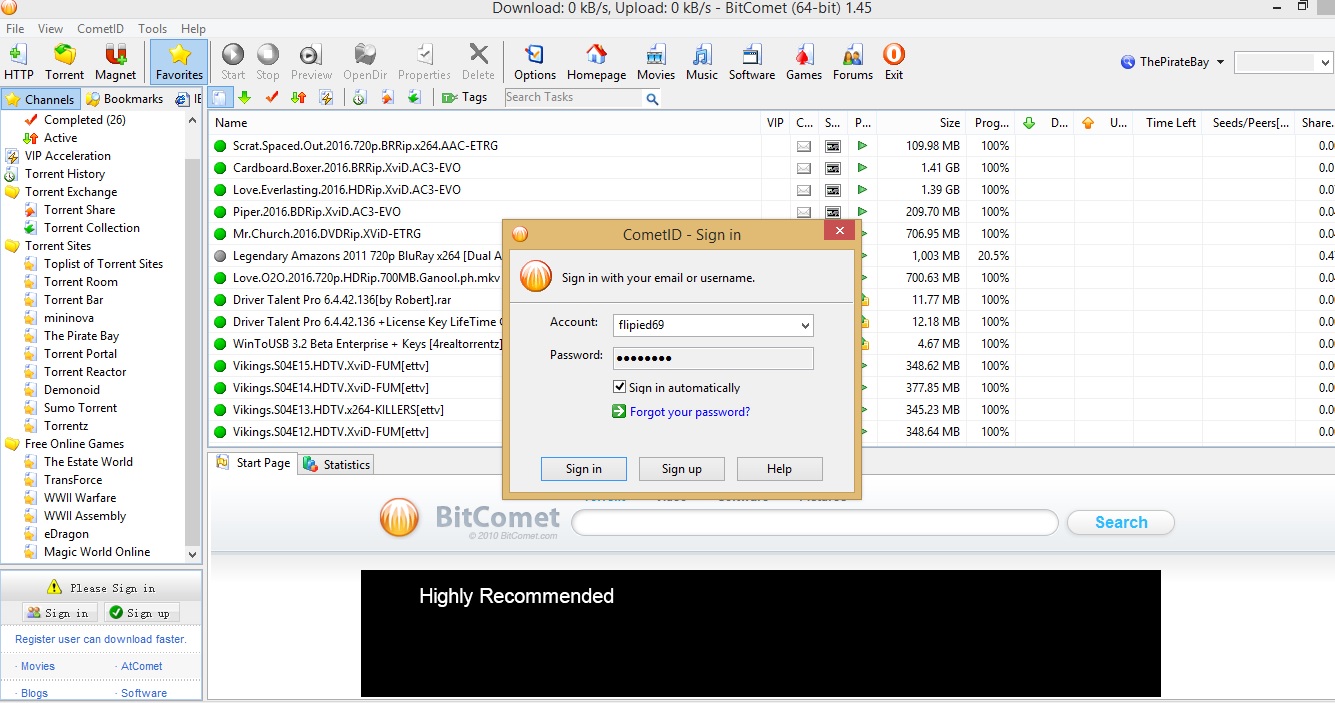Open the HTTP download tool

coord(18,62)
